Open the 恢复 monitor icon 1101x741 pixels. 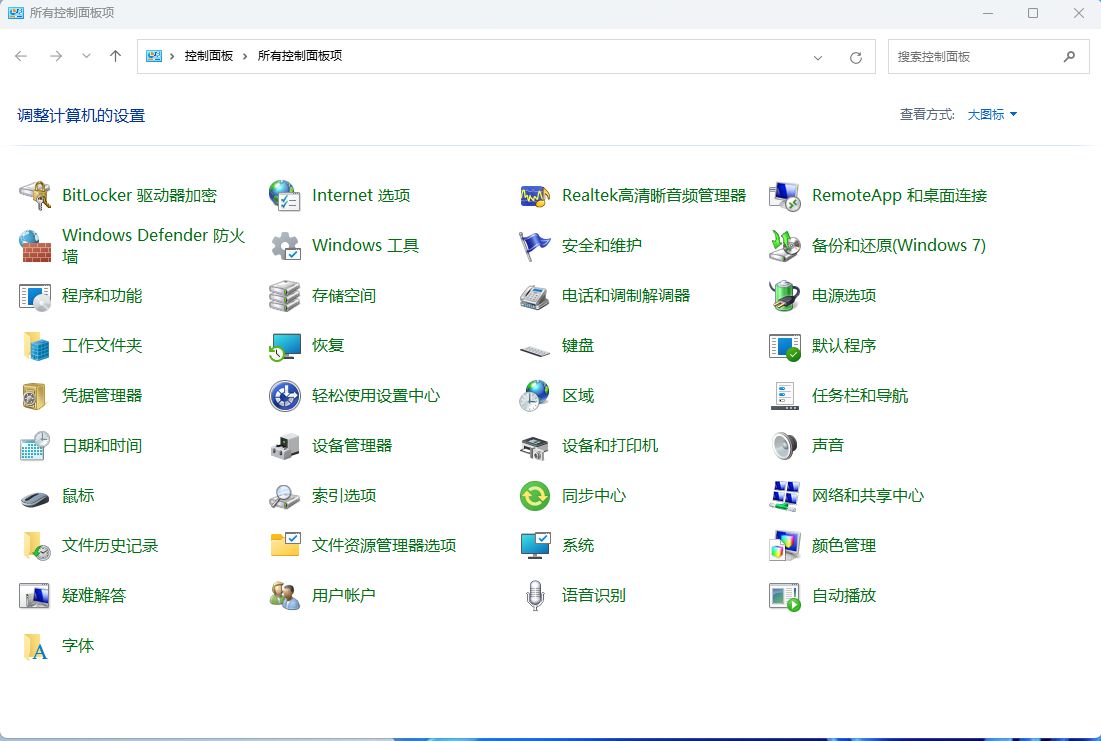pyautogui.click(x=285, y=346)
